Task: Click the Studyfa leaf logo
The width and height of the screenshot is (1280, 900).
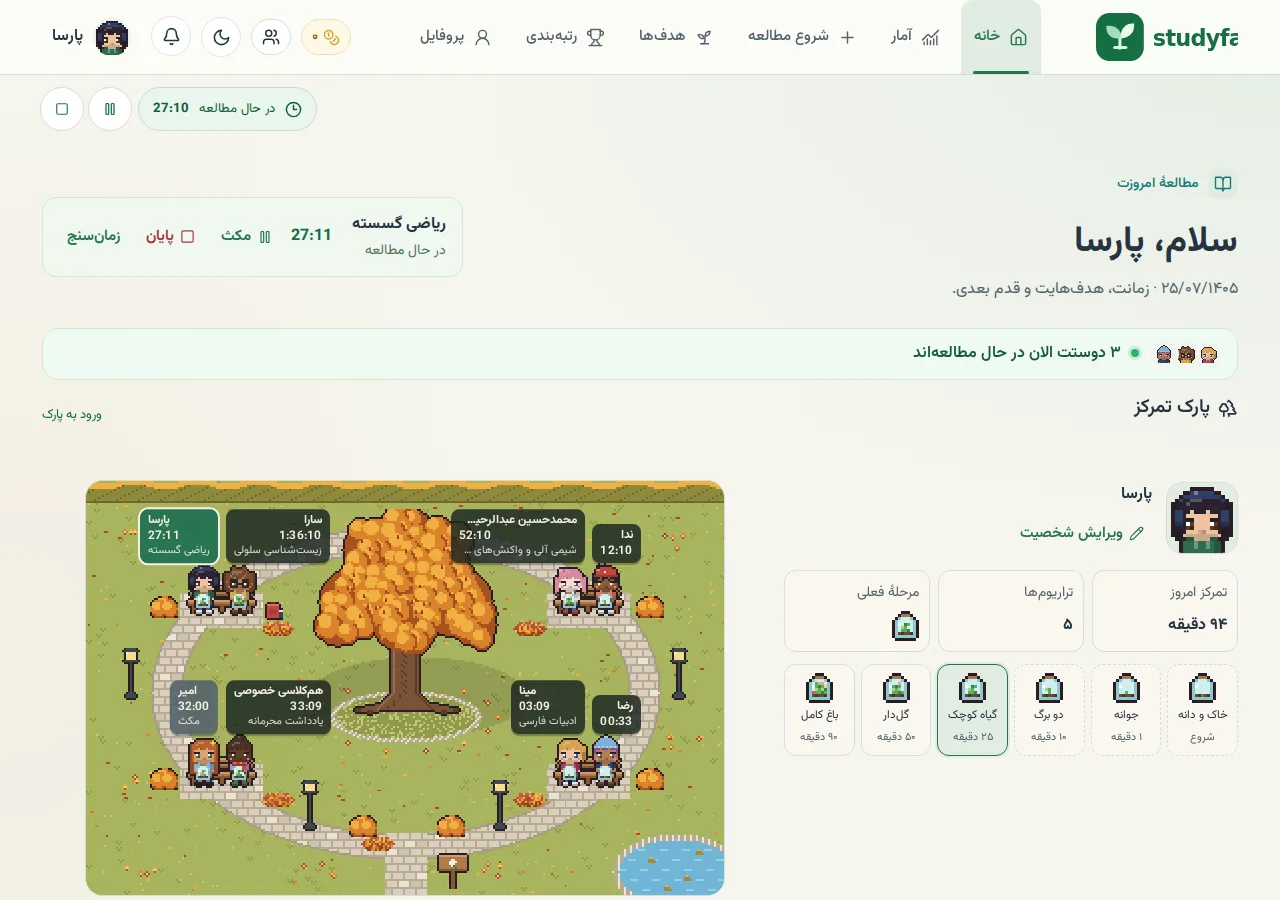Action: point(1120,37)
